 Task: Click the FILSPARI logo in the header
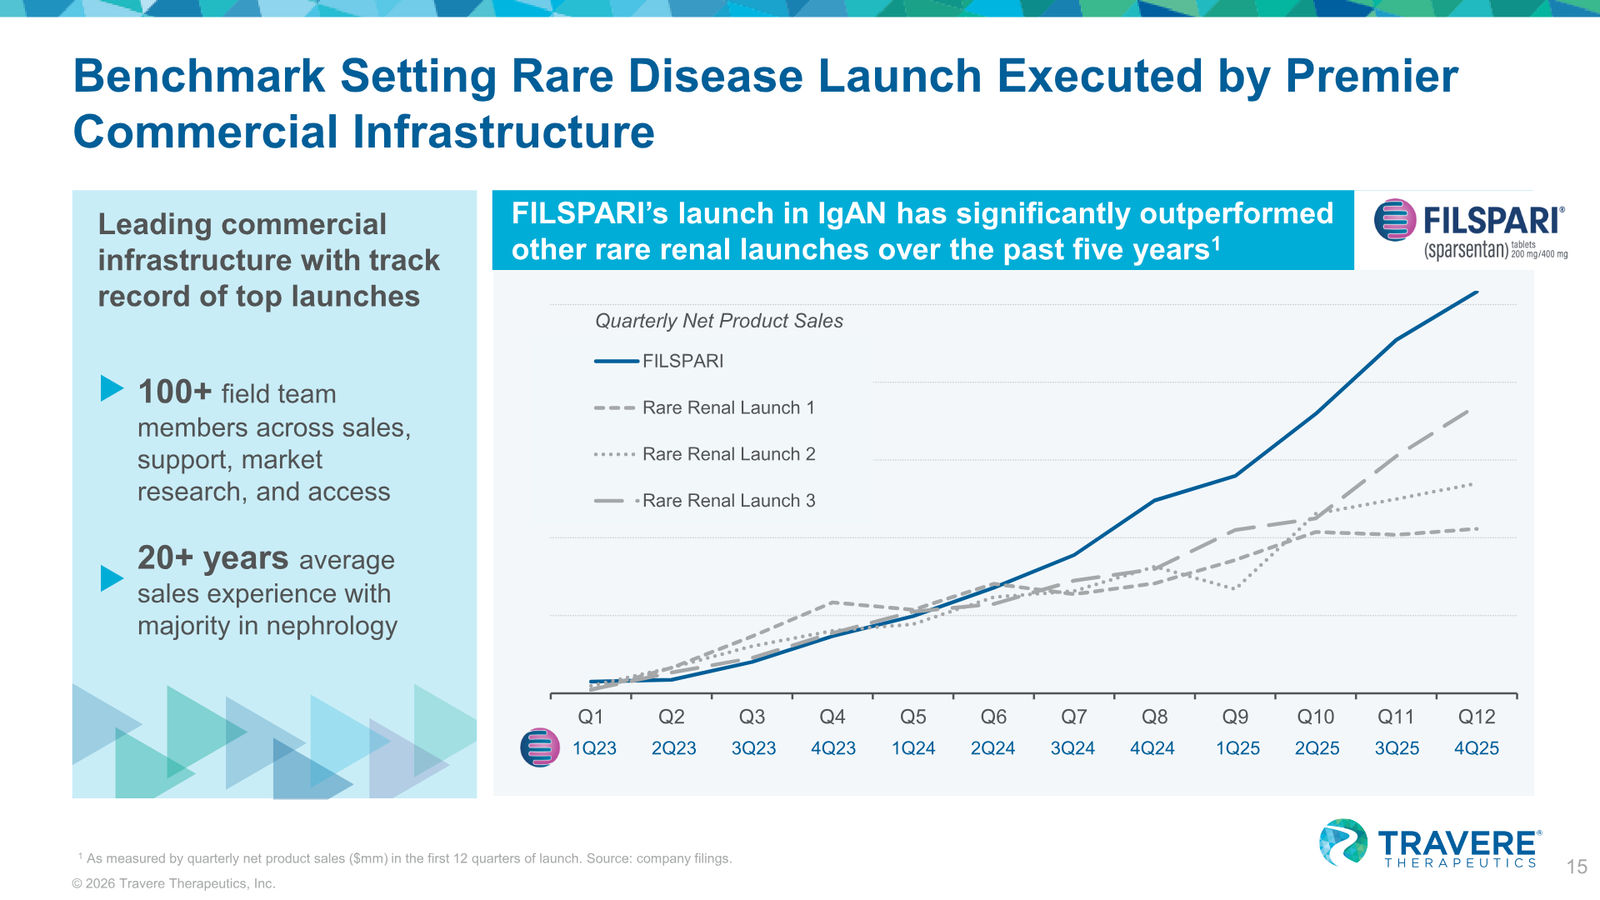coord(1470,229)
